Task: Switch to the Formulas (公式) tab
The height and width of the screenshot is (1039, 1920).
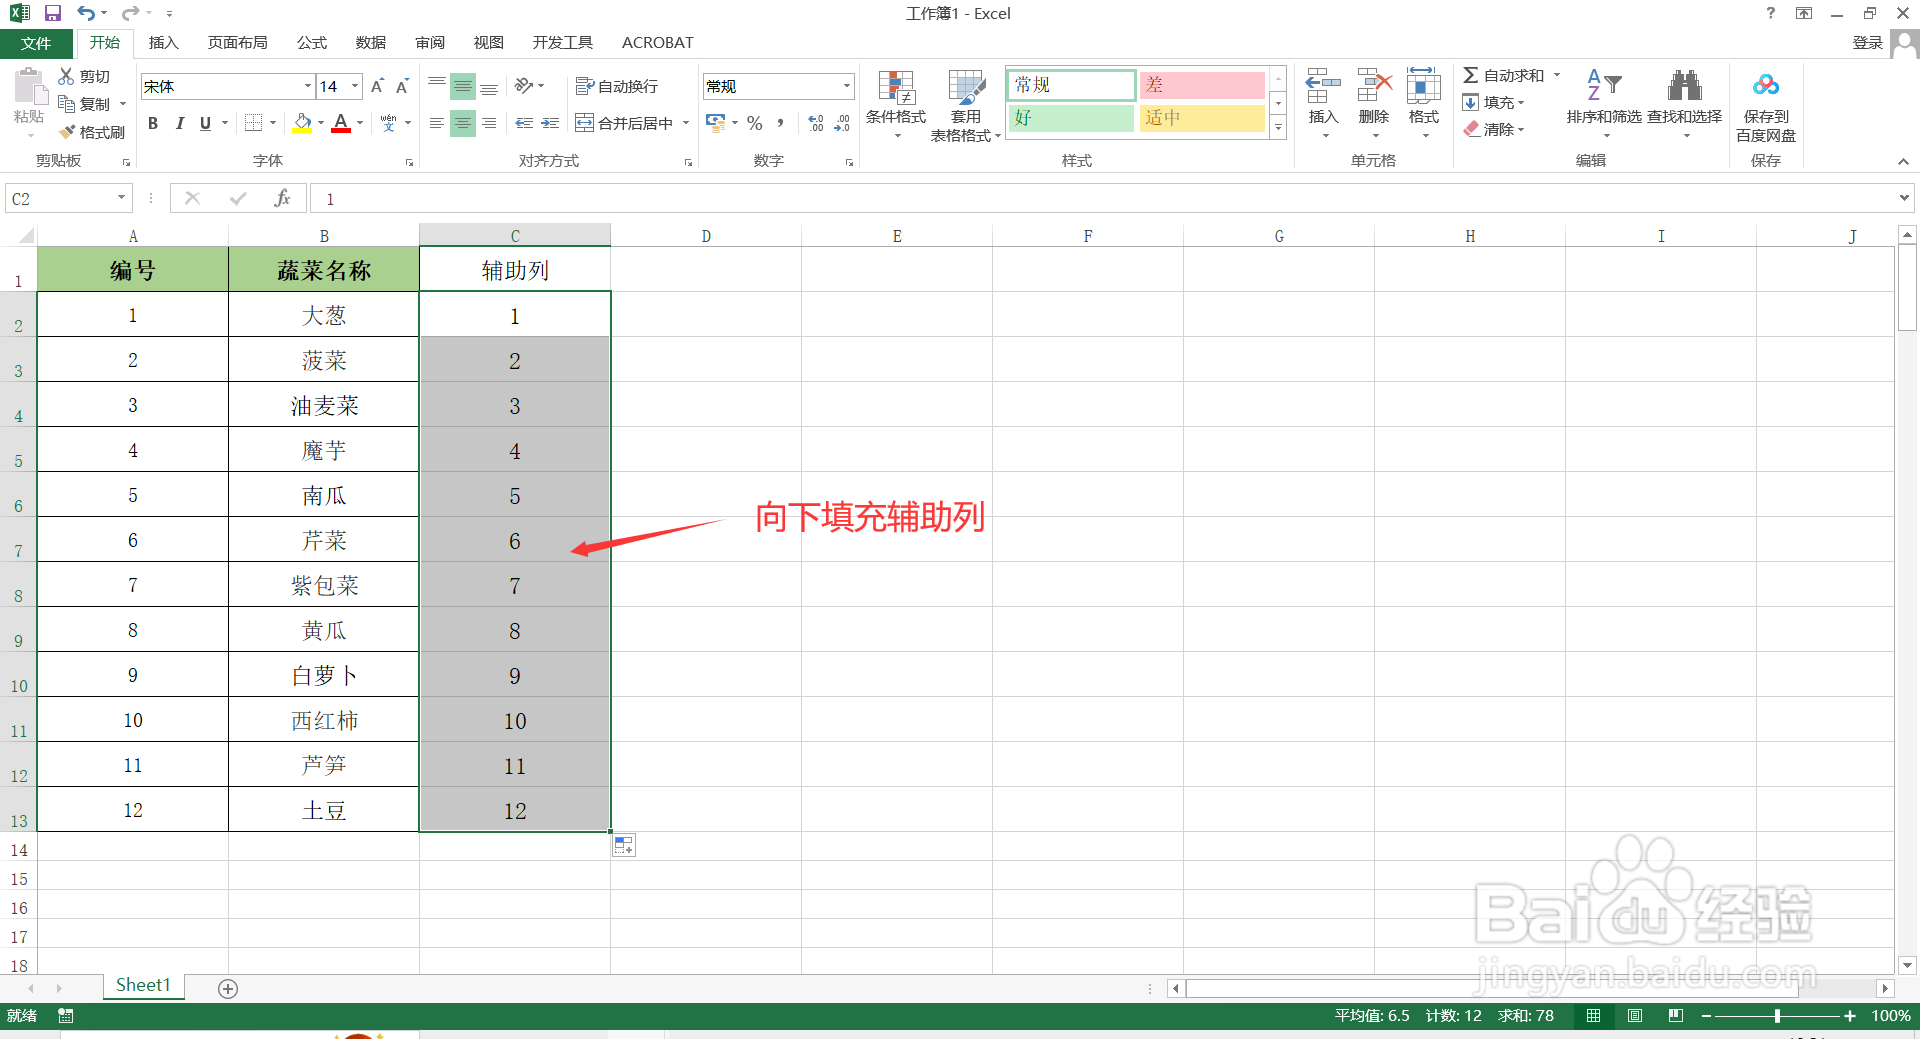Action: click(x=312, y=43)
